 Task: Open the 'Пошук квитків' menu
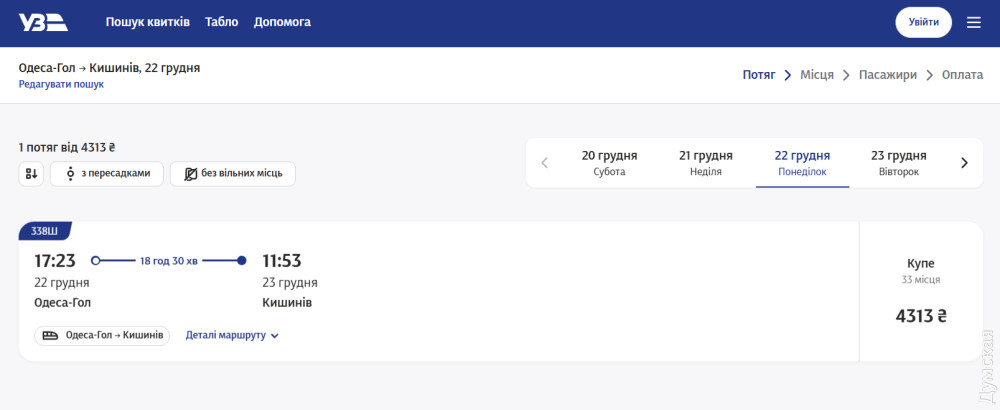click(148, 22)
